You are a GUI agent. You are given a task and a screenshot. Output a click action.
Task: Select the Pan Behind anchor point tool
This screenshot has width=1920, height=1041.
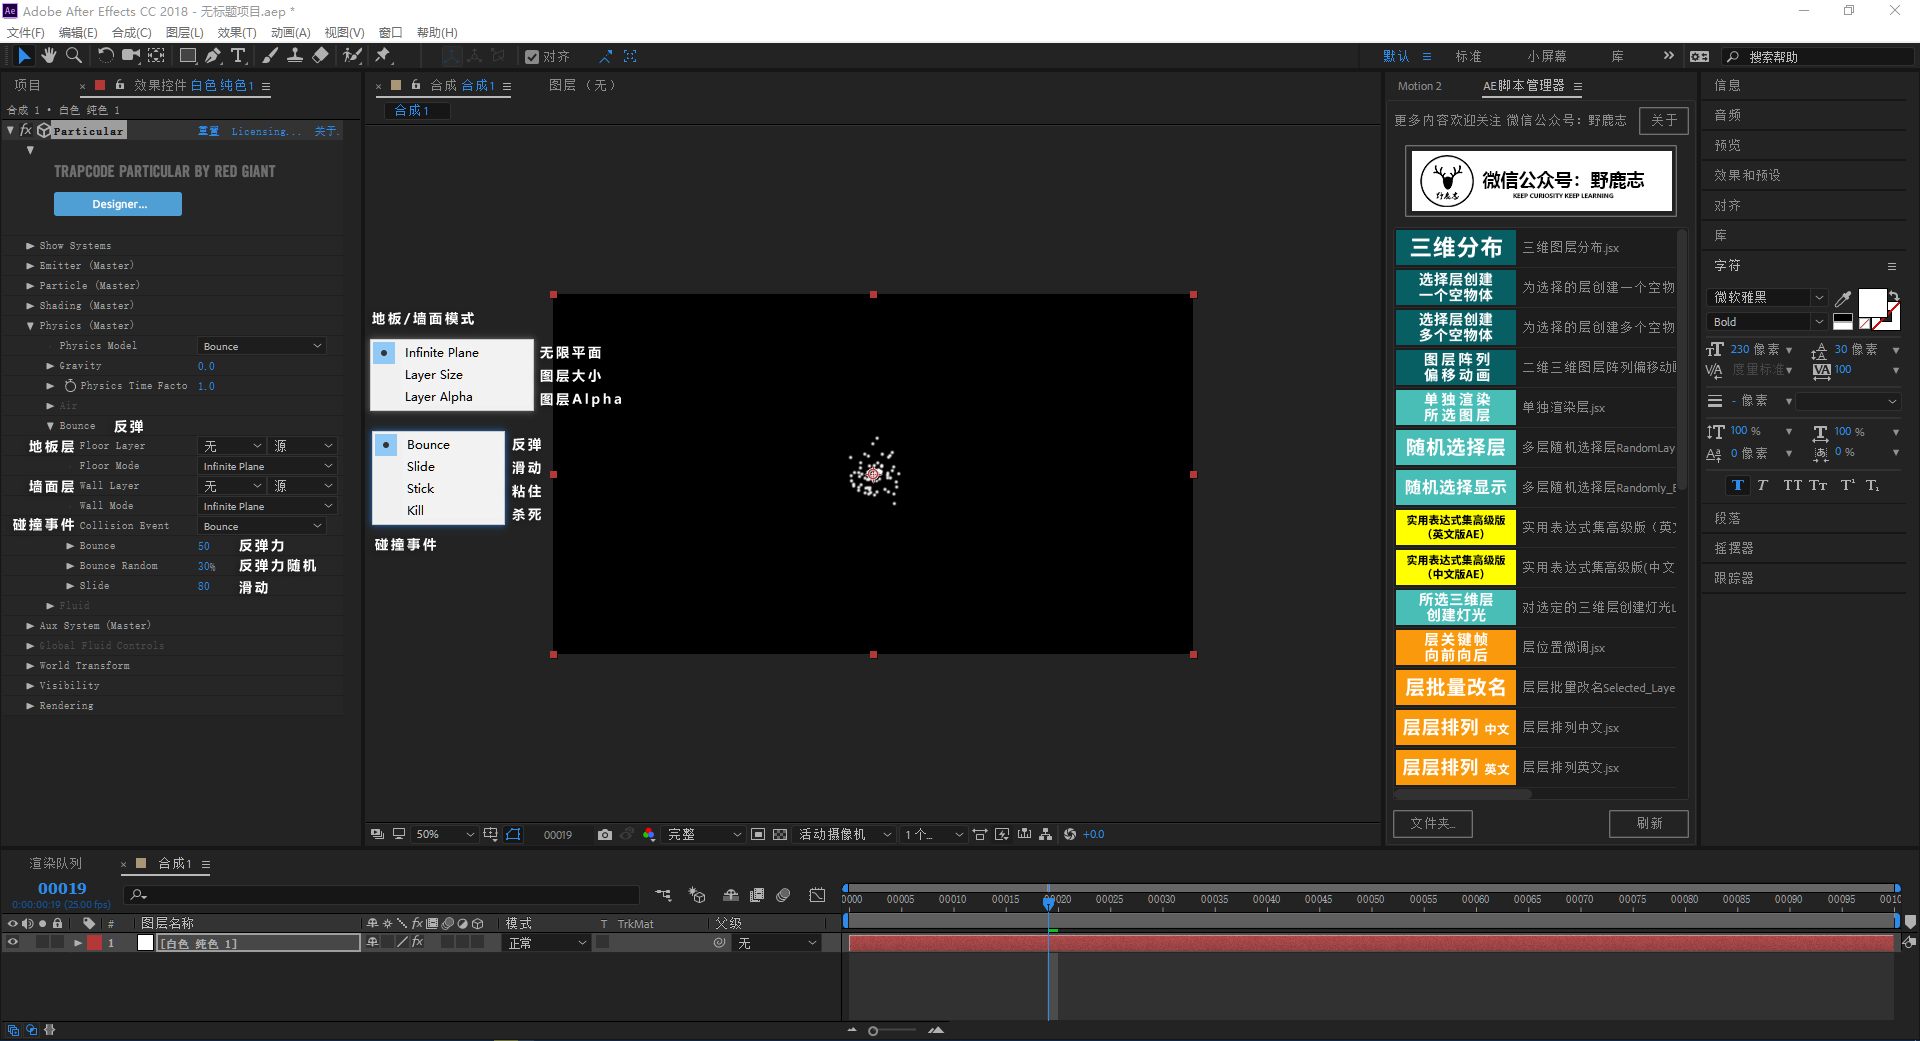(x=157, y=56)
